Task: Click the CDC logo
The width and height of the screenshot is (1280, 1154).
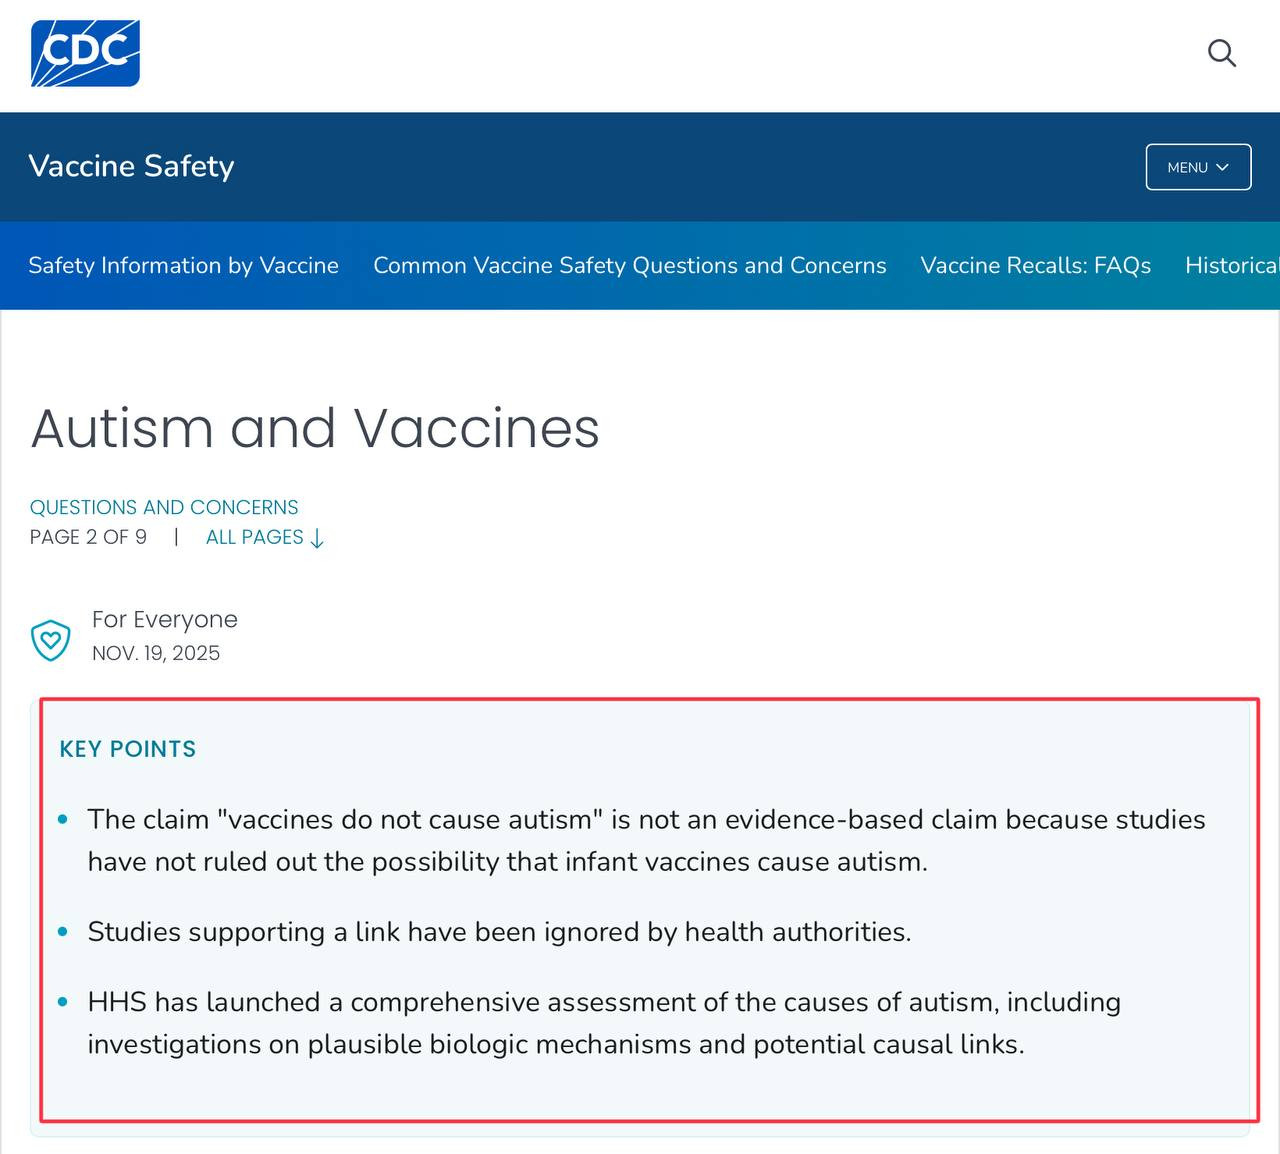Action: (x=85, y=53)
